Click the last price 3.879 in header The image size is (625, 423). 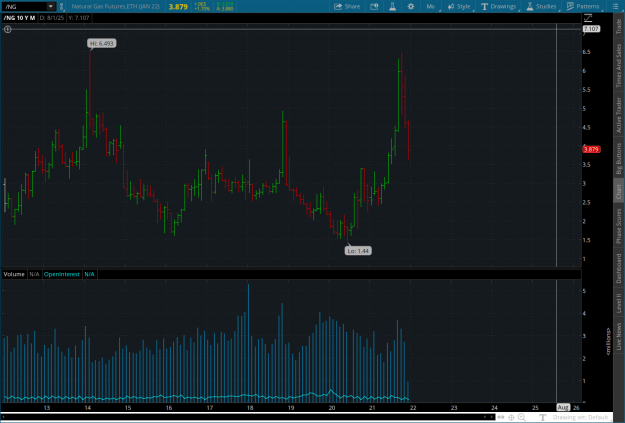(178, 7)
